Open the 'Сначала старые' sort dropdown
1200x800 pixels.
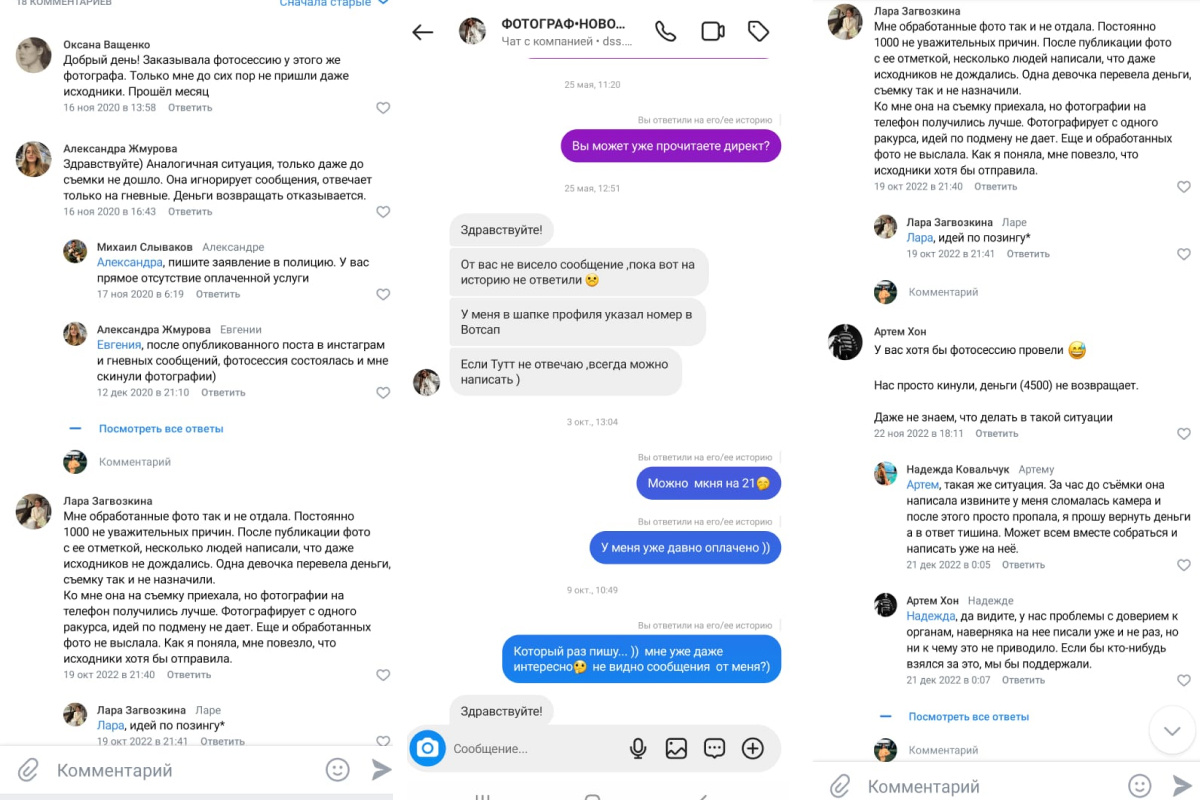[333, 3]
